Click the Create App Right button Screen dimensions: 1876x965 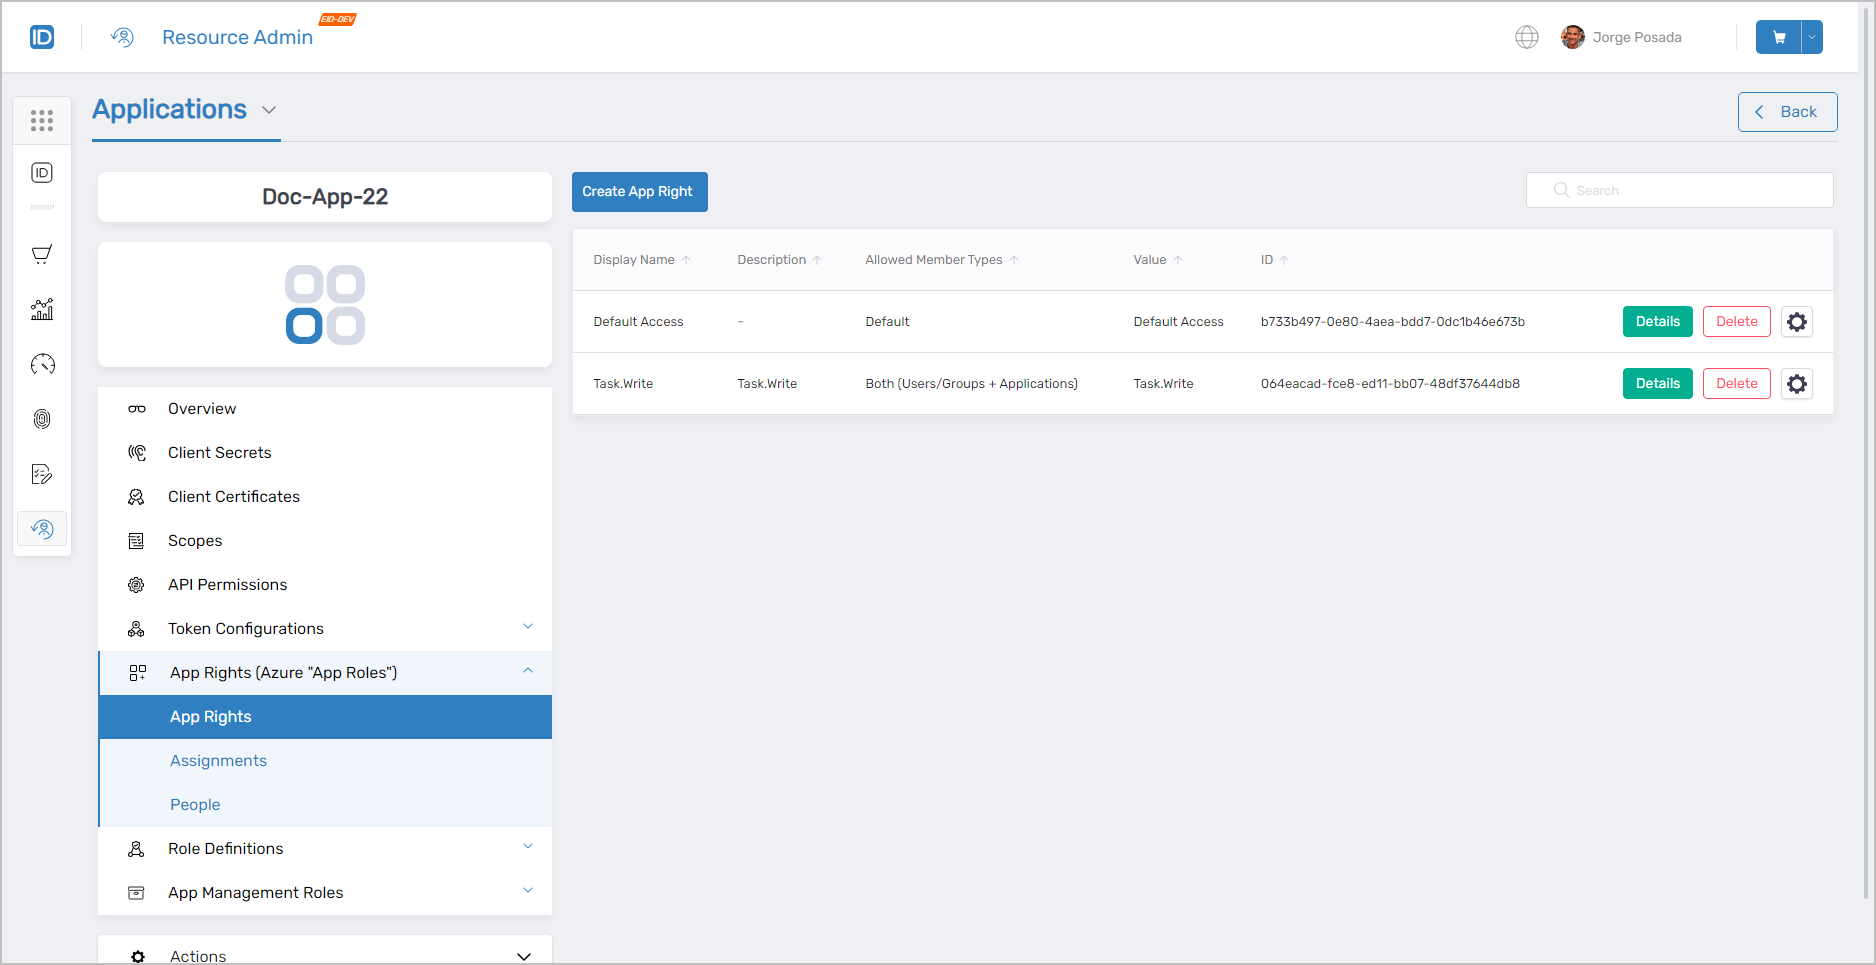tap(639, 191)
